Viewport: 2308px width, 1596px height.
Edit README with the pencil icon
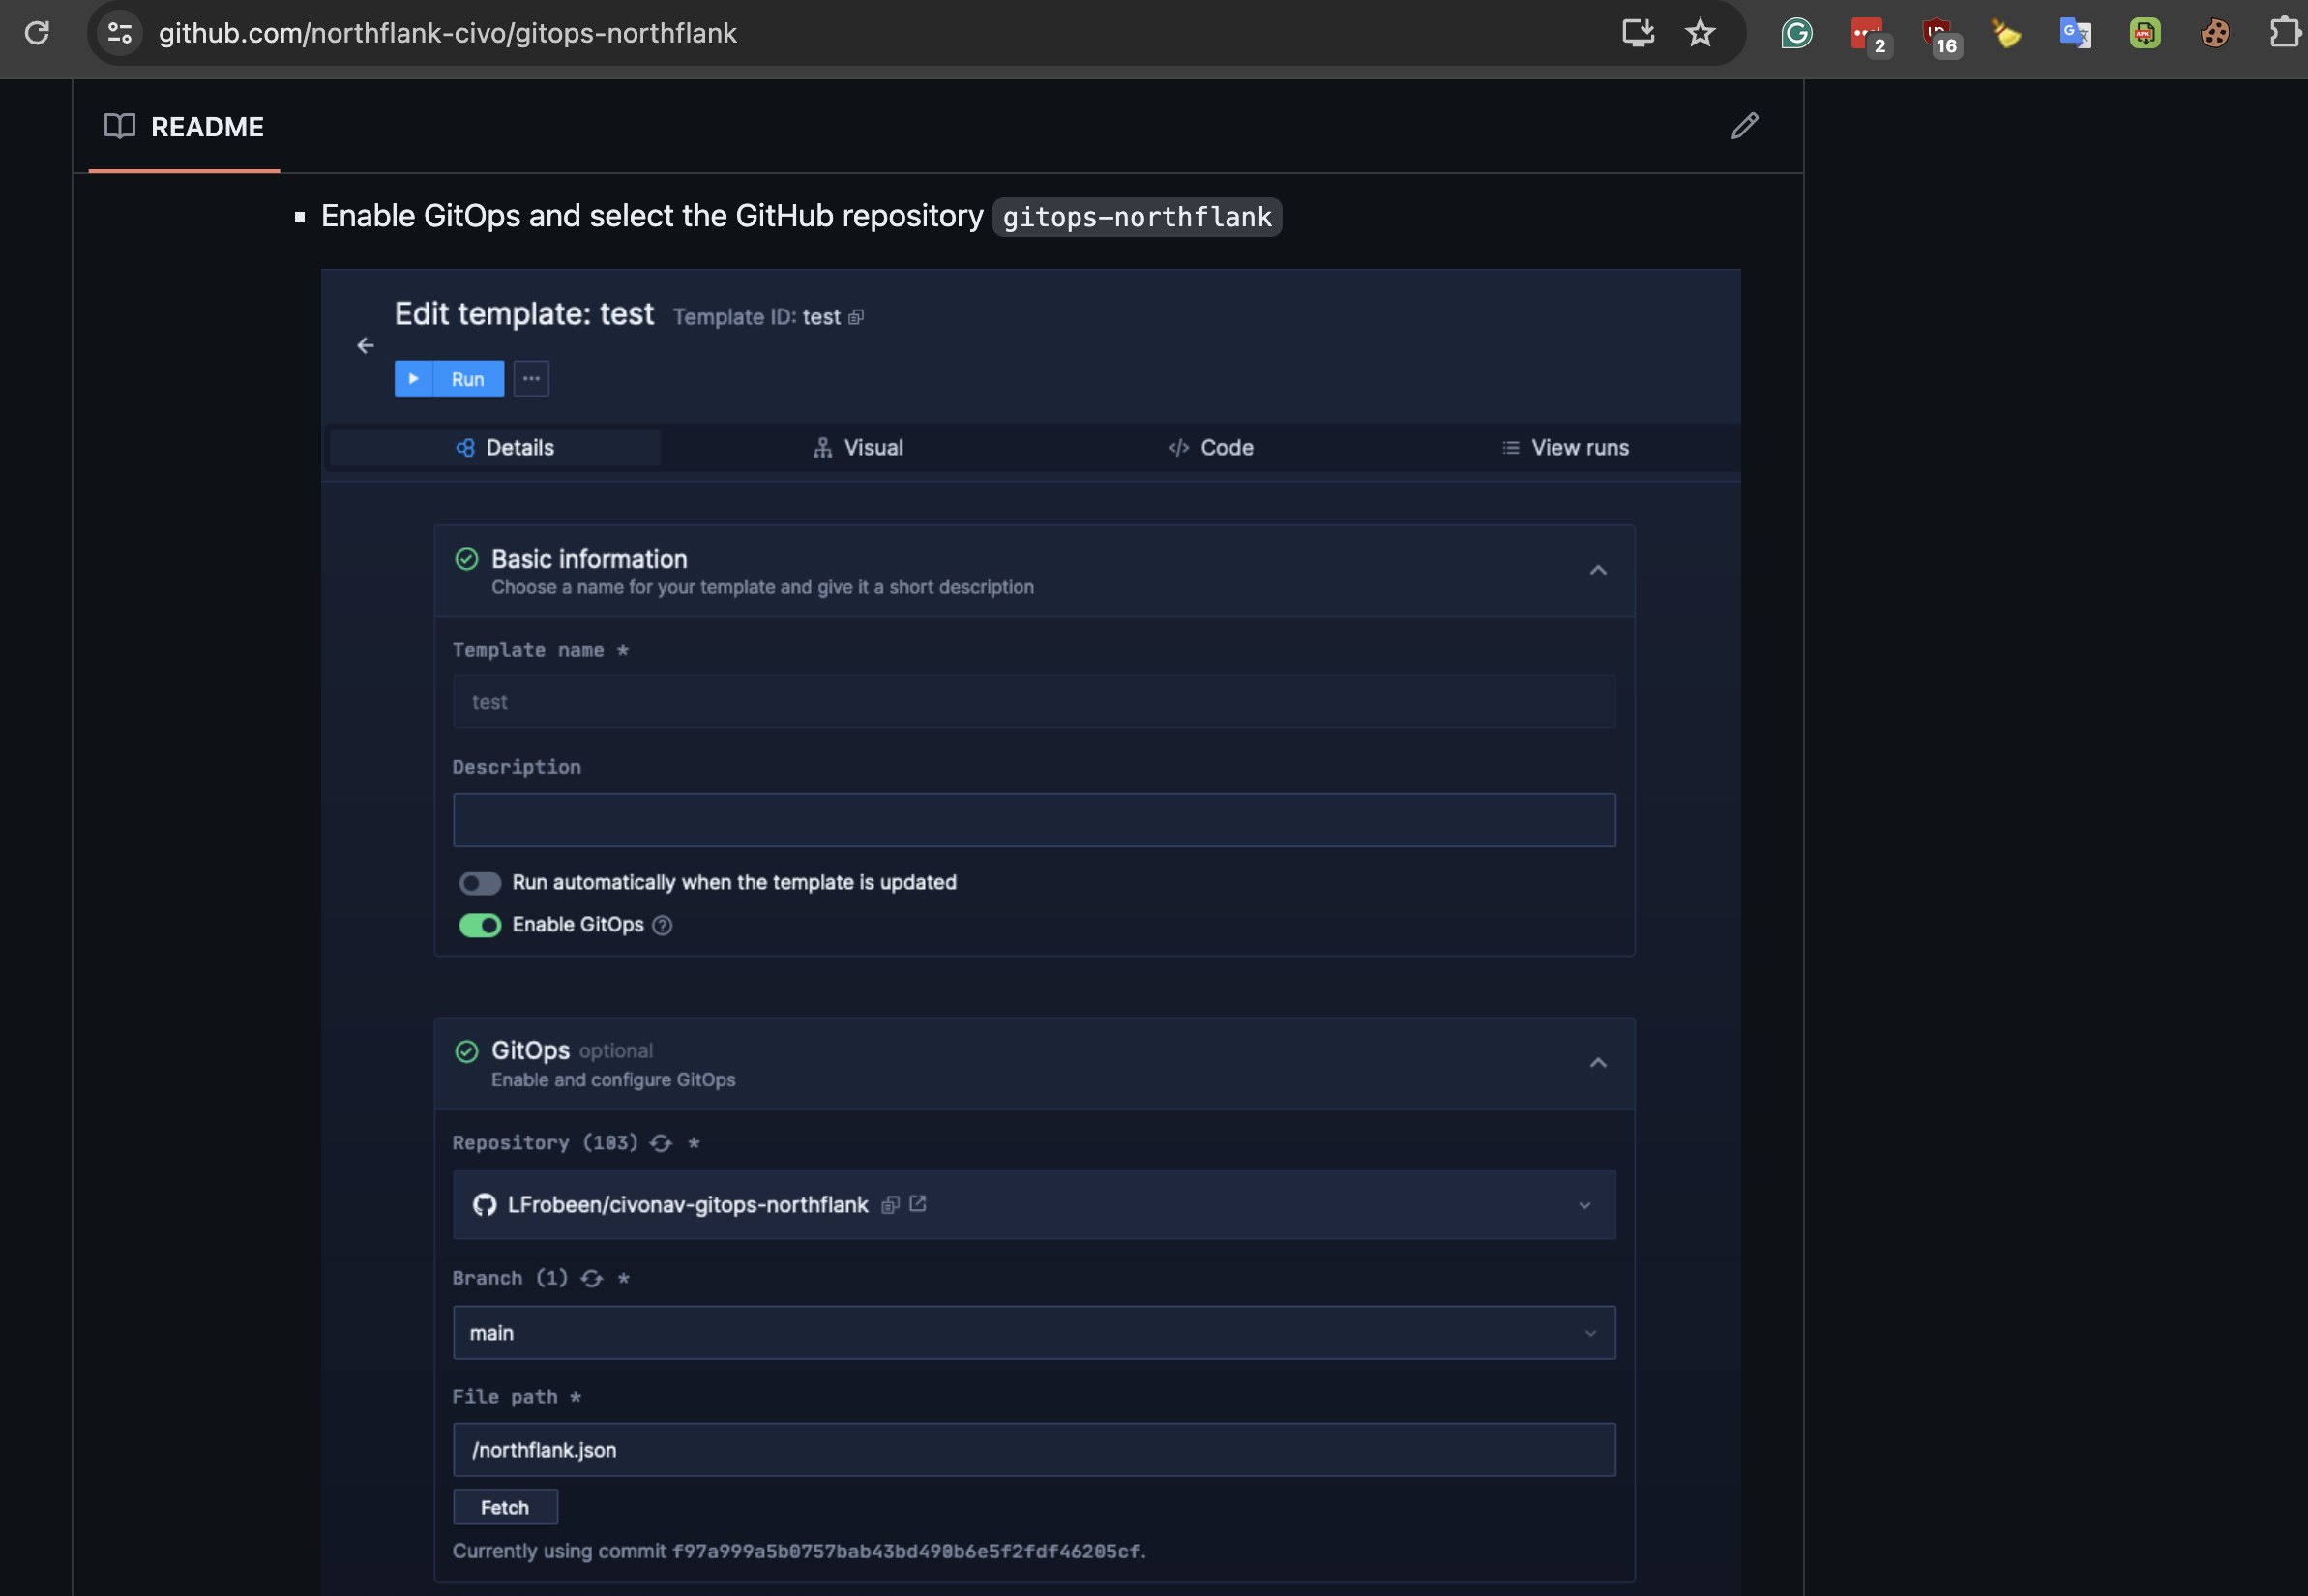pyautogui.click(x=1745, y=126)
